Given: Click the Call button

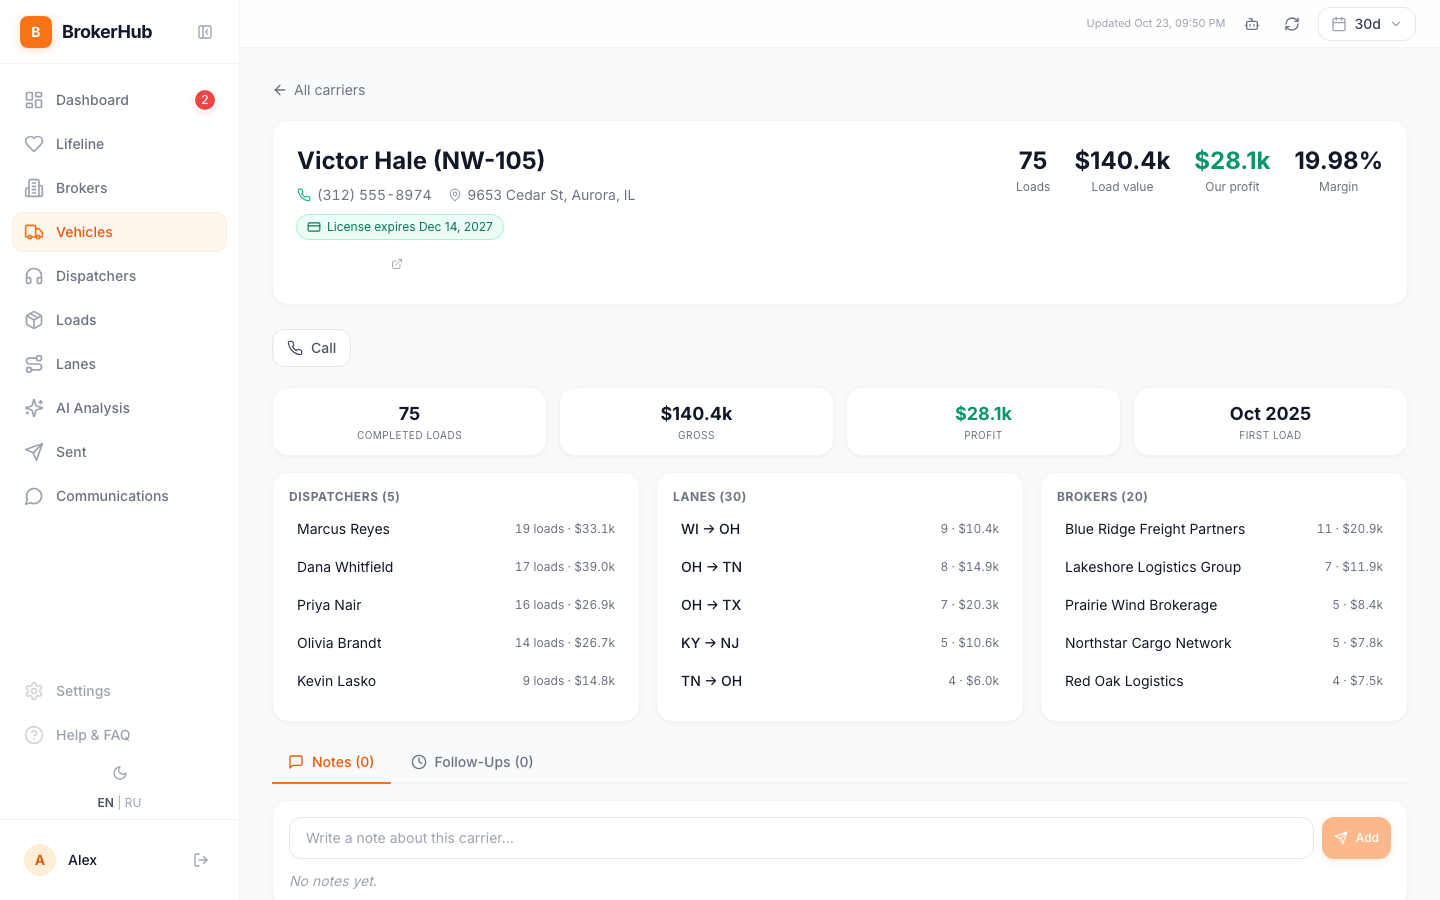Looking at the screenshot, I should pyautogui.click(x=312, y=348).
